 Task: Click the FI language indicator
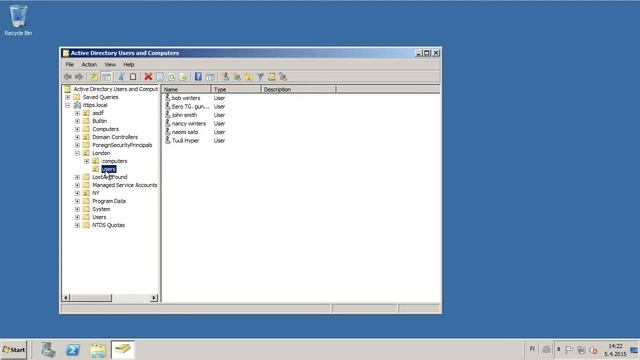(532, 349)
